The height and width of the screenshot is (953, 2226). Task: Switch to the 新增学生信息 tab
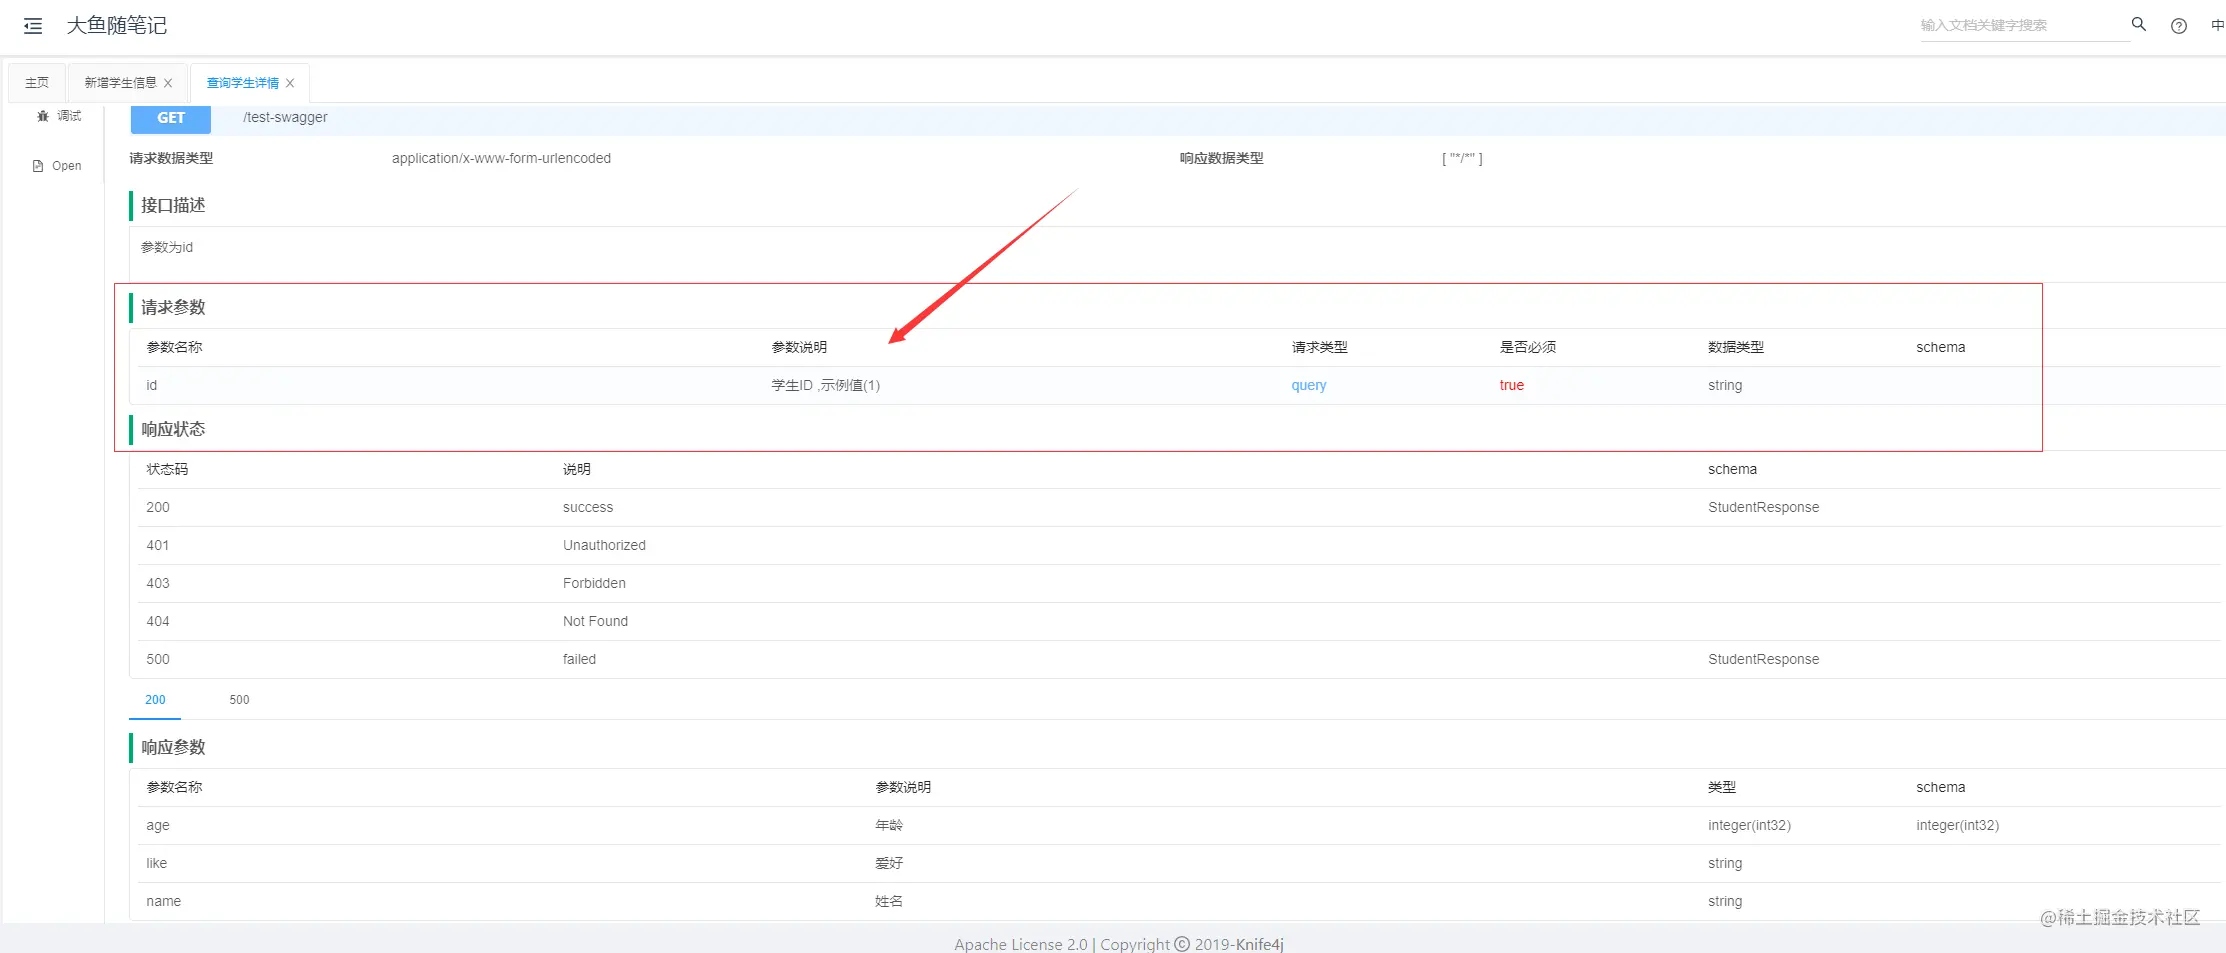point(120,82)
